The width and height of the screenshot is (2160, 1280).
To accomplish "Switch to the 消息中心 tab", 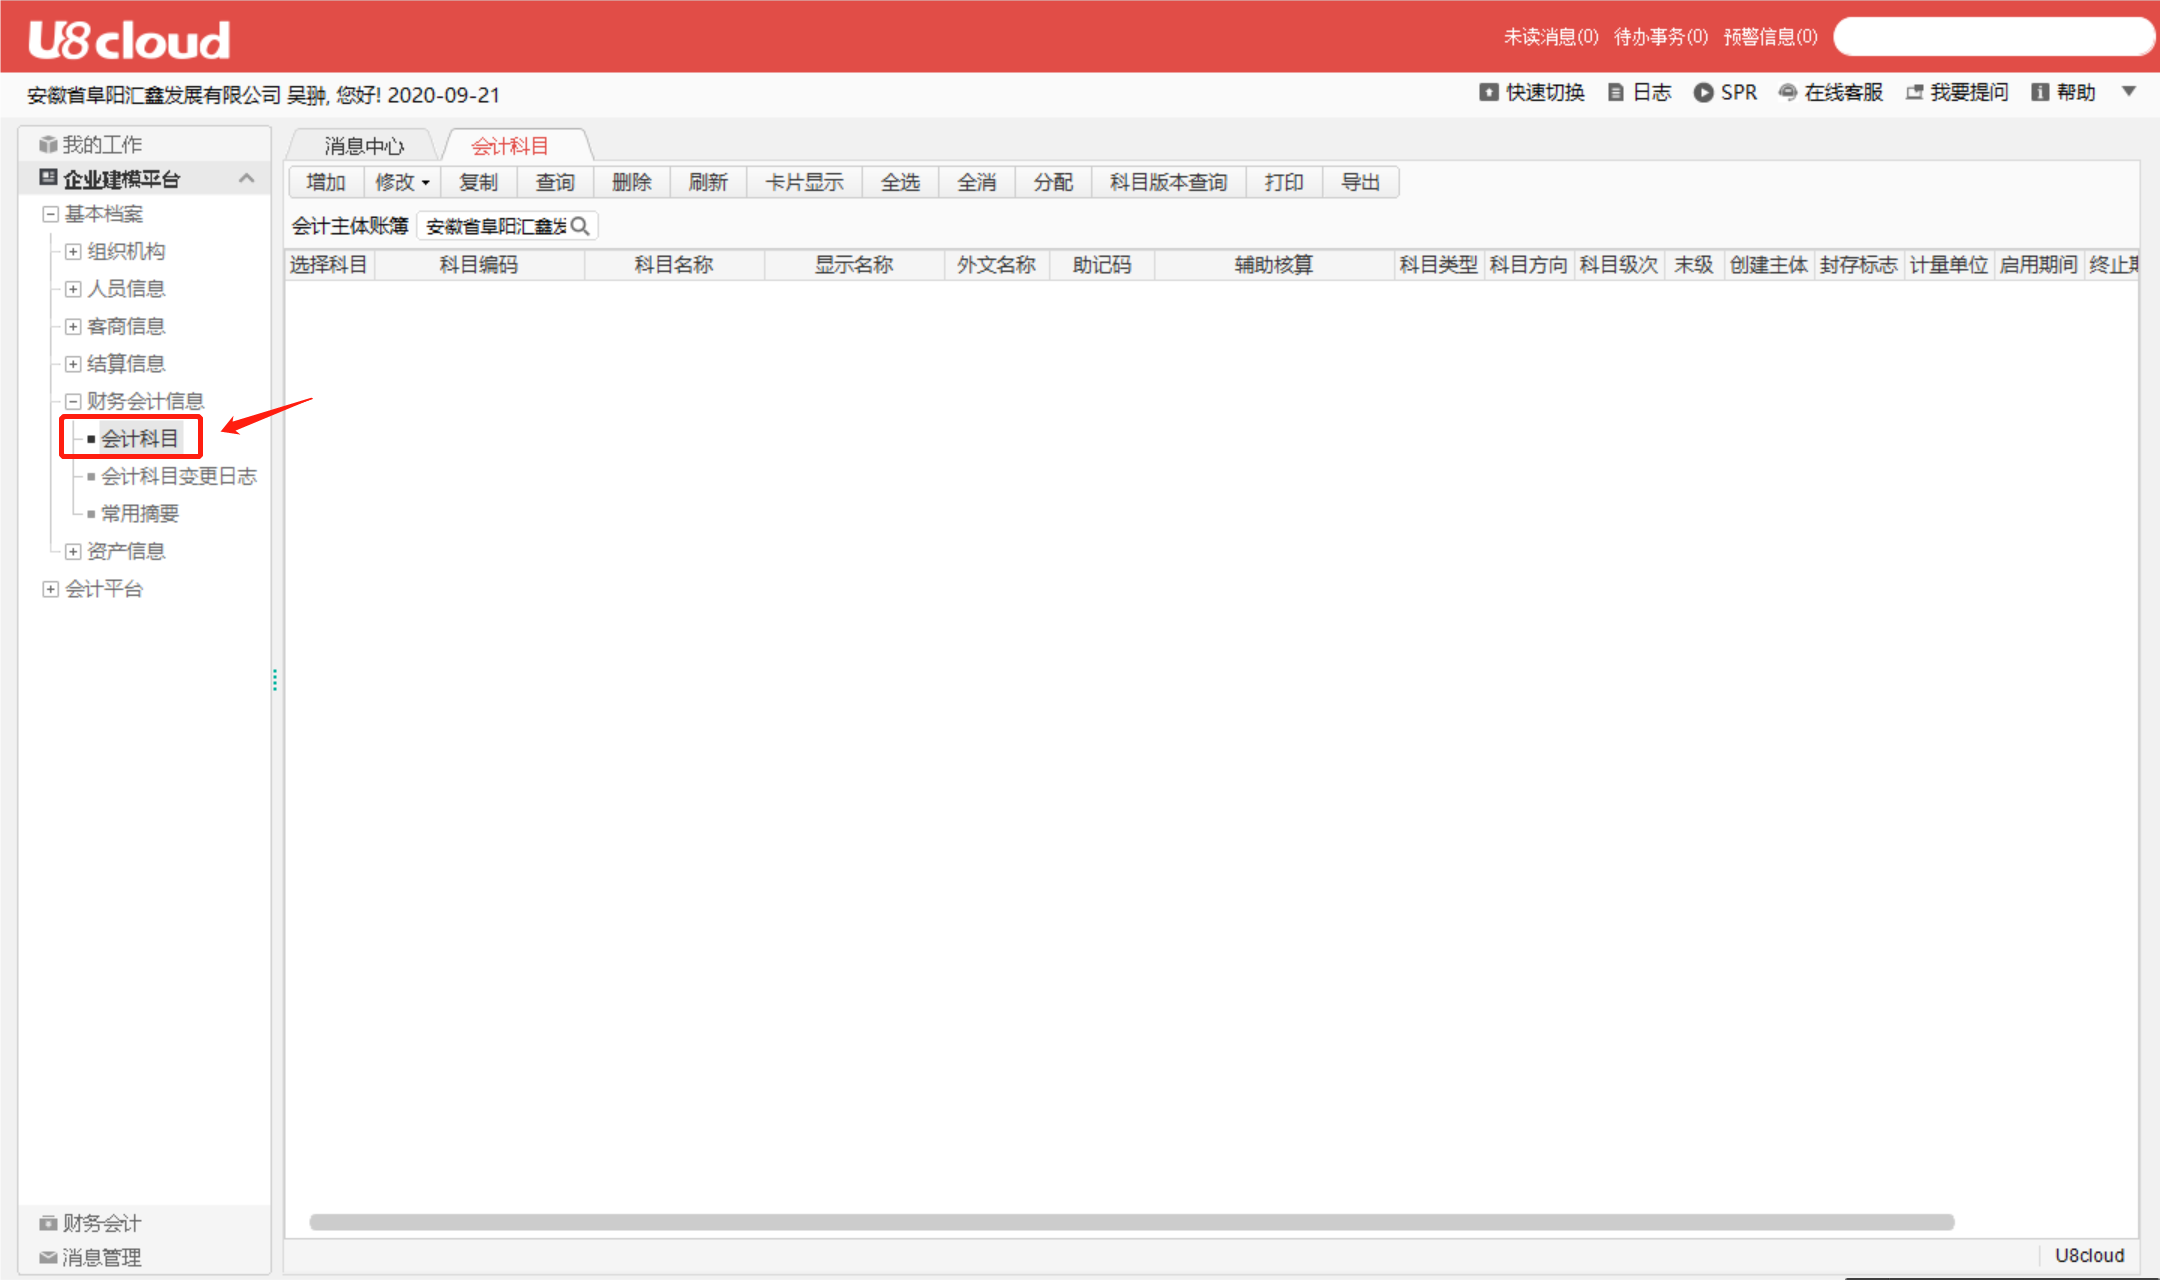I will click(364, 146).
